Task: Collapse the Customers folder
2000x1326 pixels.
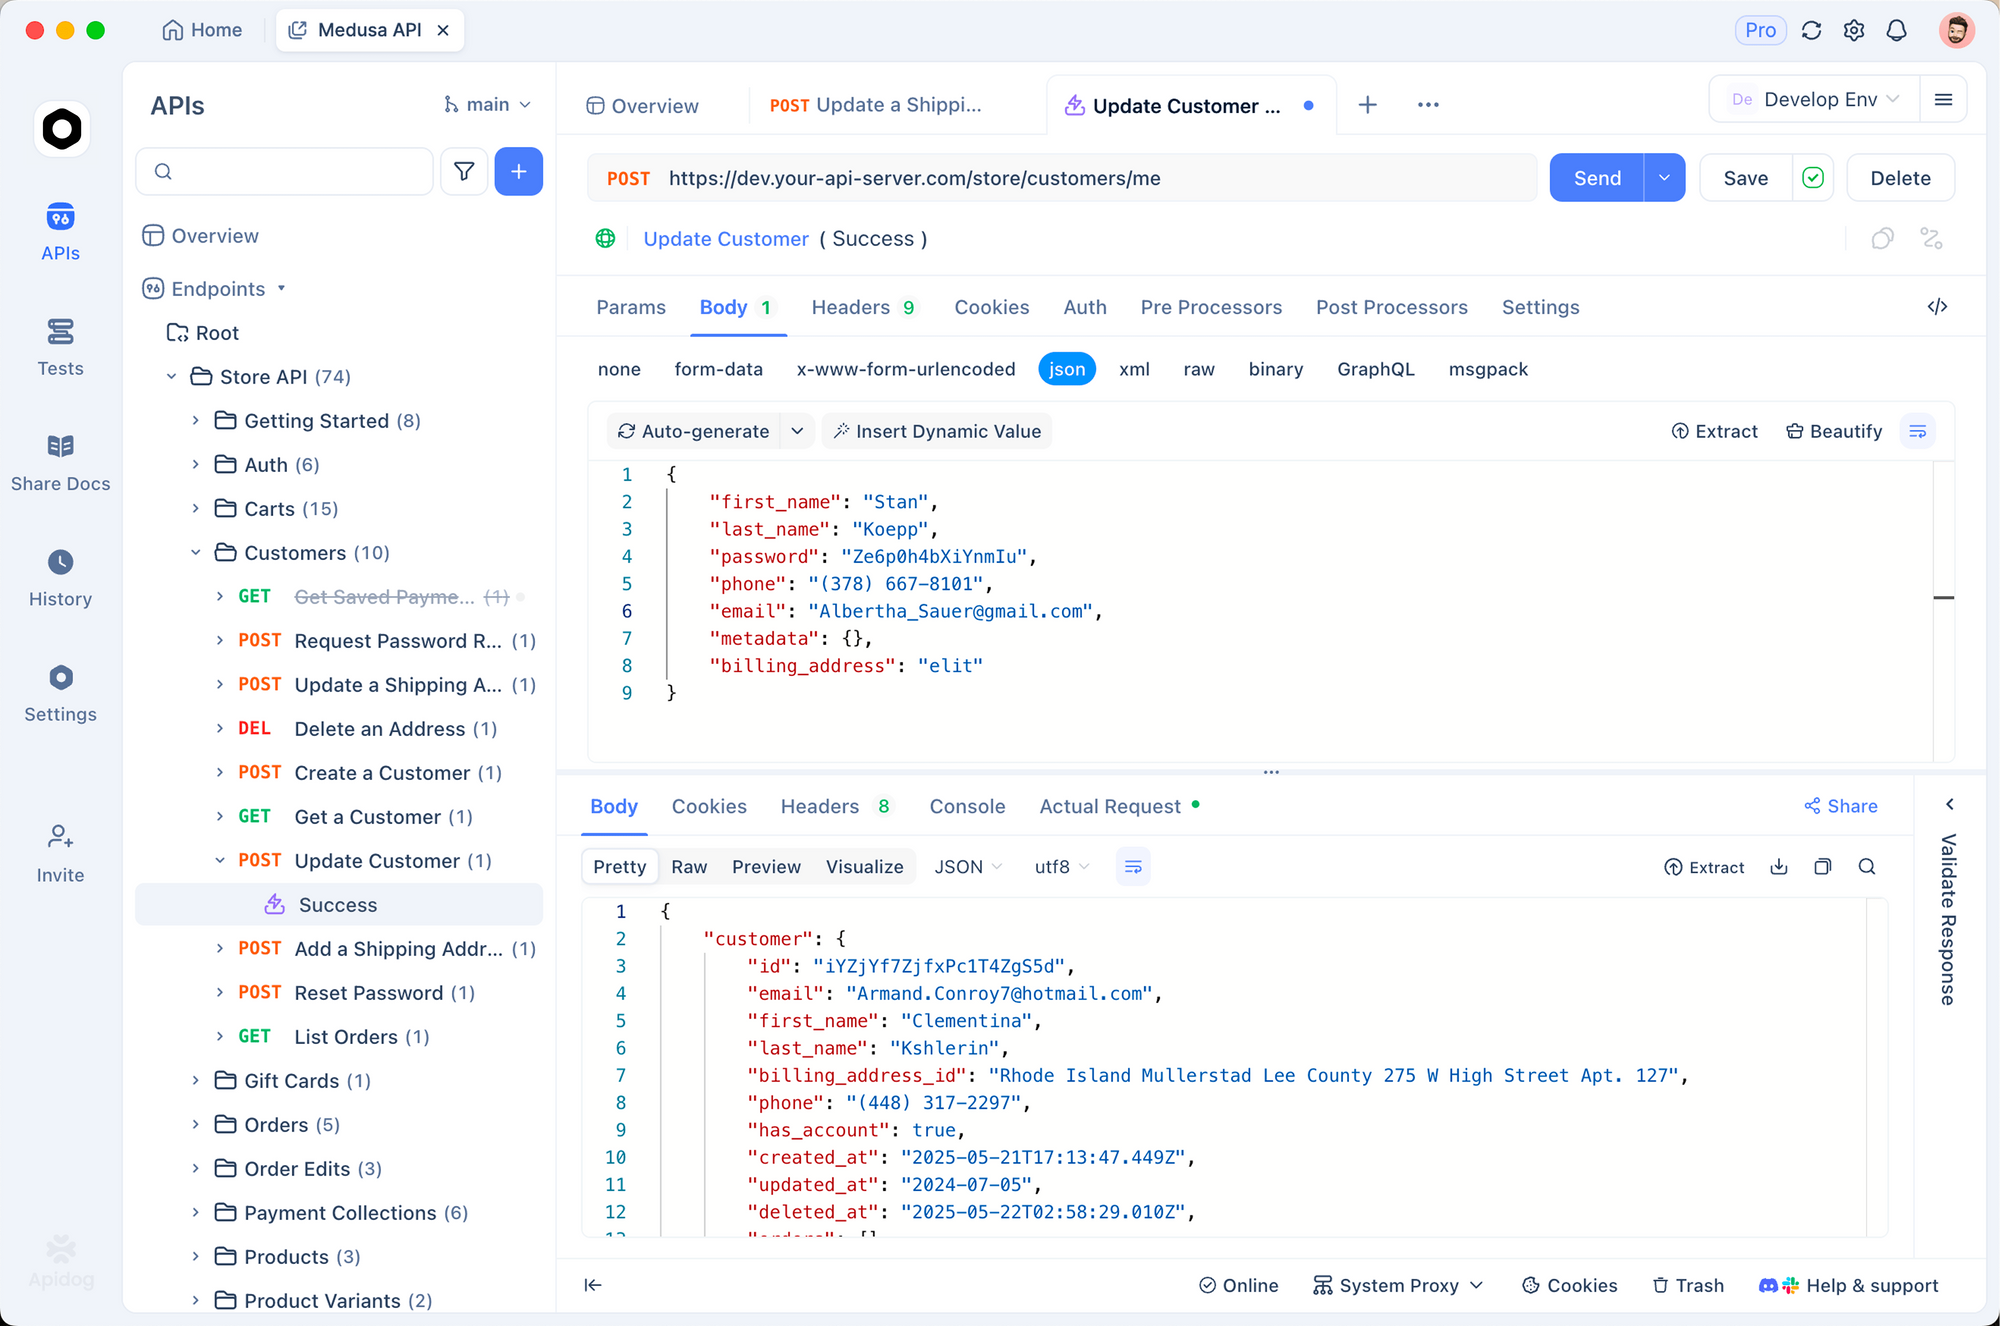Action: pyautogui.click(x=196, y=553)
